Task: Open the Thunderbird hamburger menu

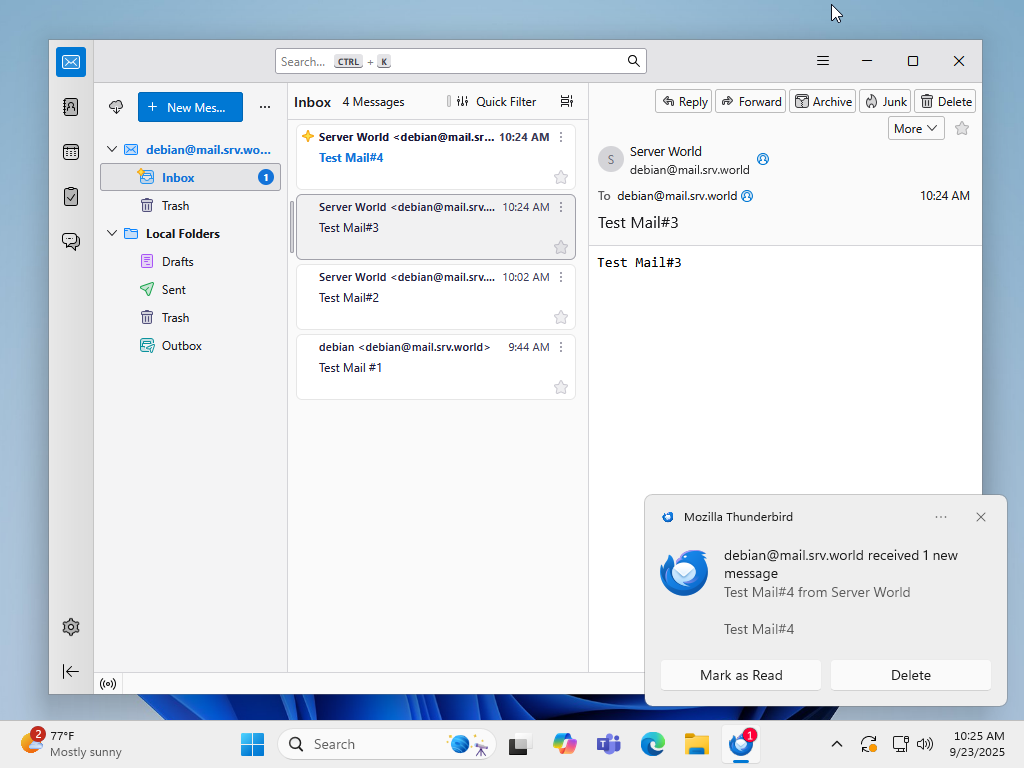Action: tap(823, 61)
